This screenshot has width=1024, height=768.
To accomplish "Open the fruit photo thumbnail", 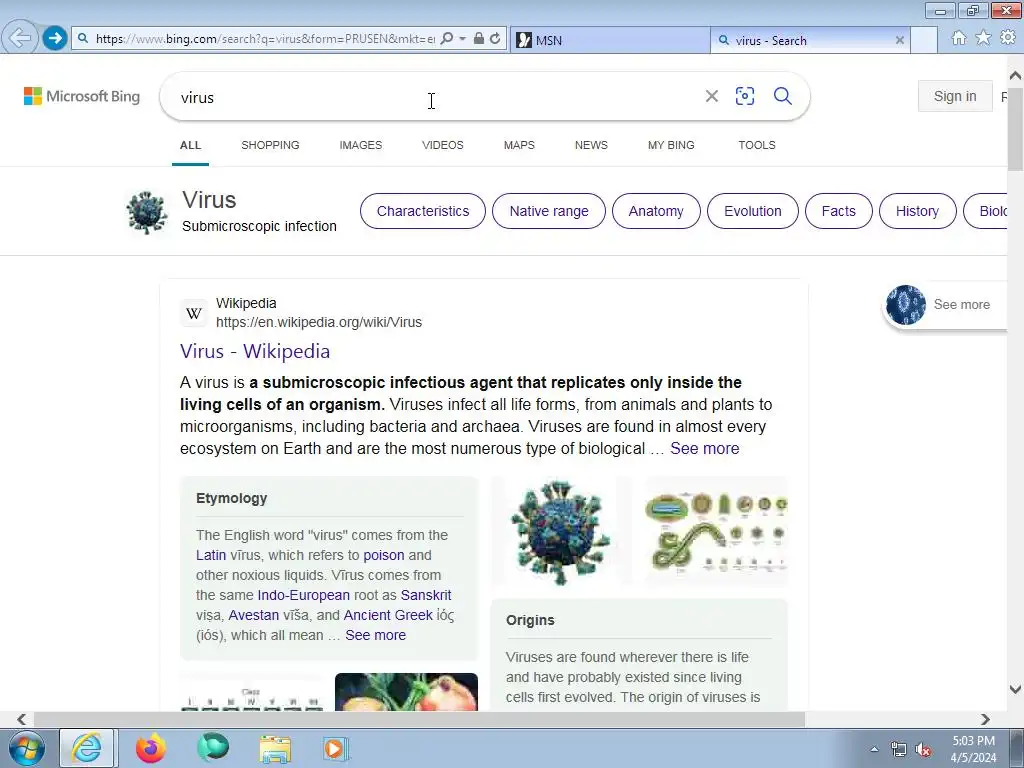I will click(406, 692).
